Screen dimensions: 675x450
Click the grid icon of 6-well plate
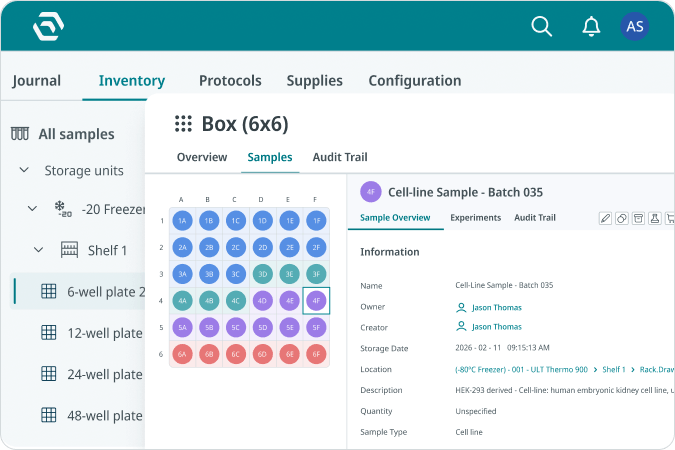[x=49, y=291]
